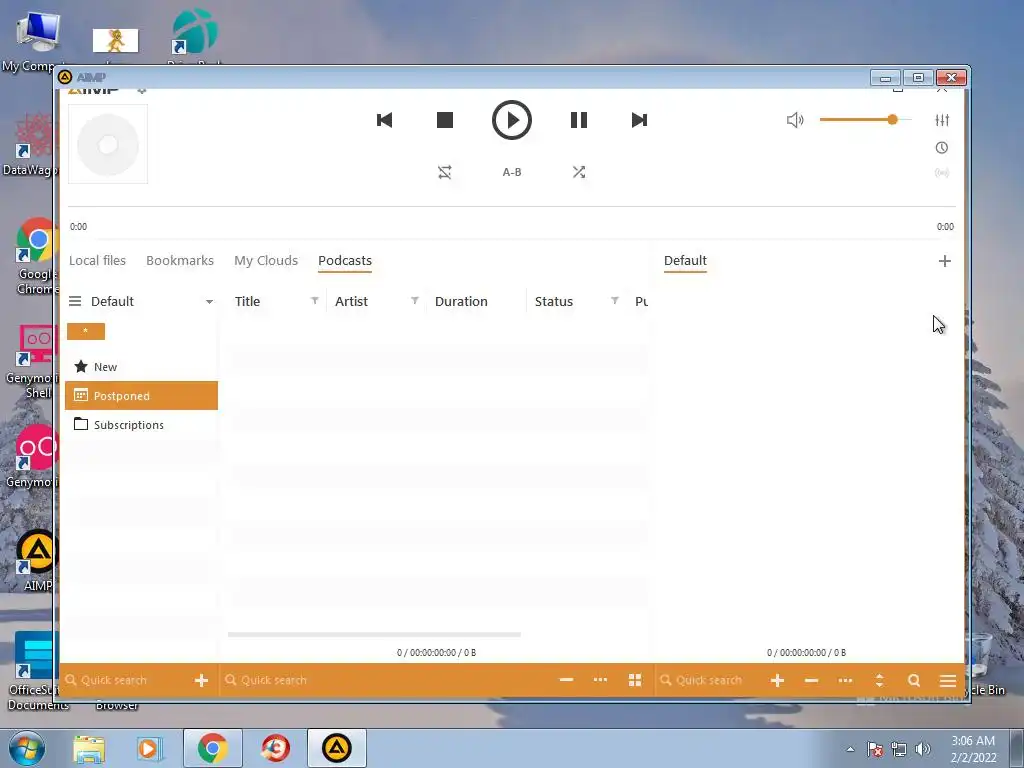Start playback with the round play button
Screen dimensions: 1024x768
point(511,120)
